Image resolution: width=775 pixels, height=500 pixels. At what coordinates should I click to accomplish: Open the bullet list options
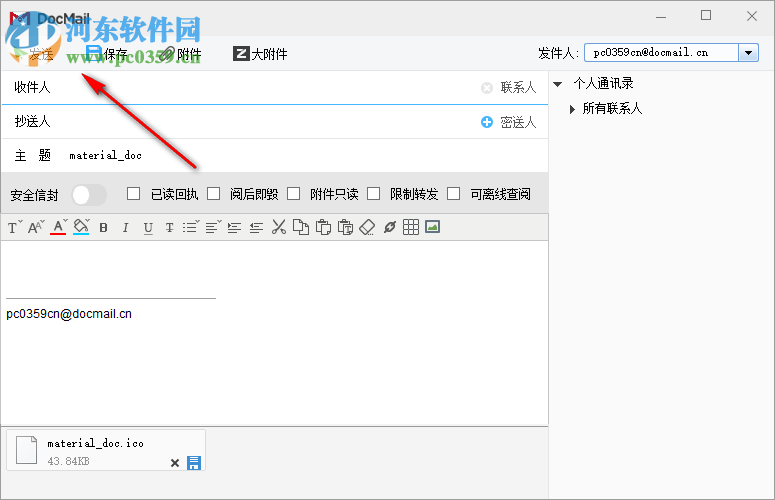tap(191, 227)
